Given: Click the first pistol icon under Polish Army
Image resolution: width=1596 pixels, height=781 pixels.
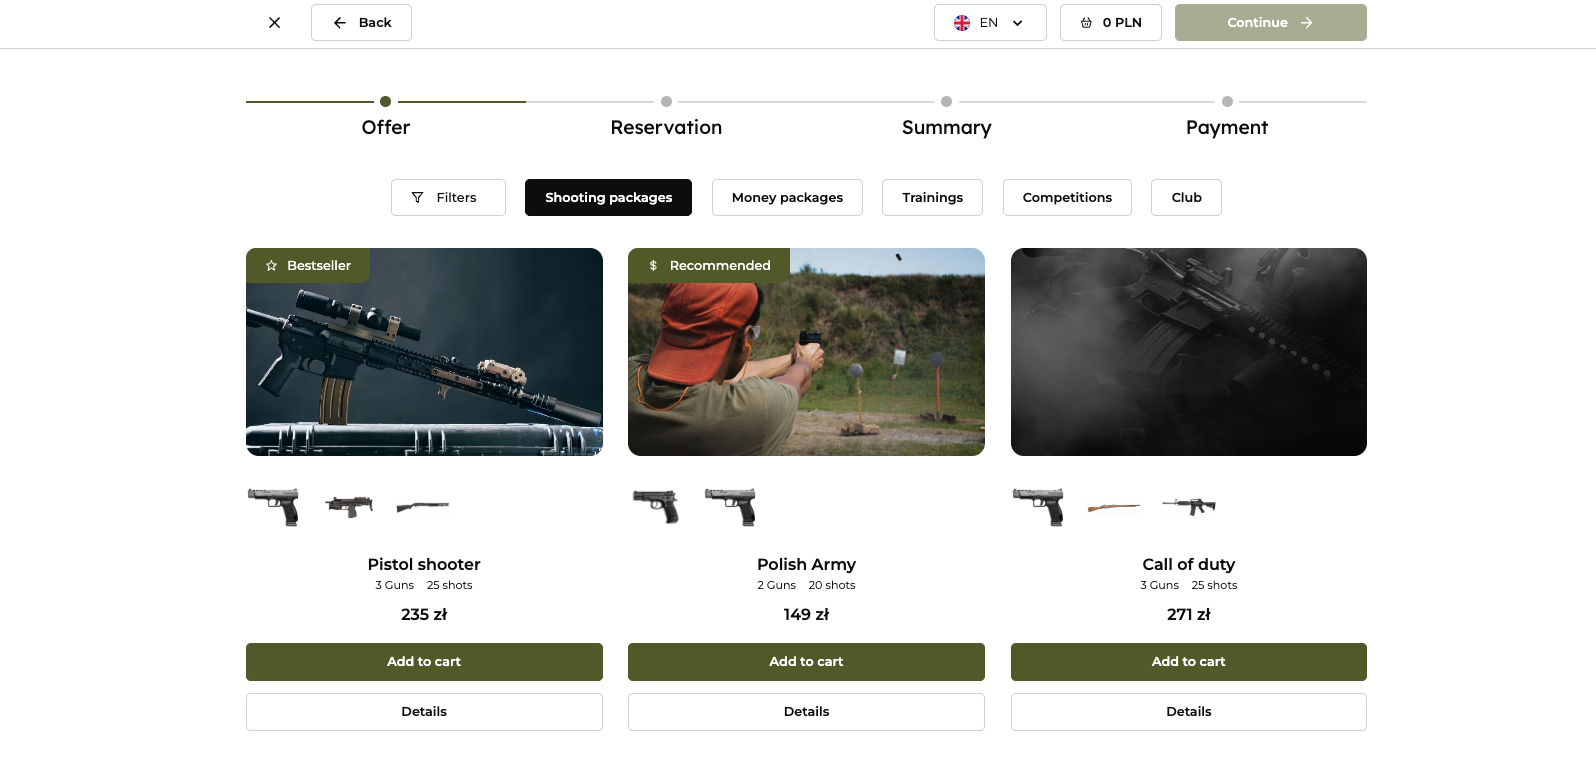Looking at the screenshot, I should [x=656, y=506].
